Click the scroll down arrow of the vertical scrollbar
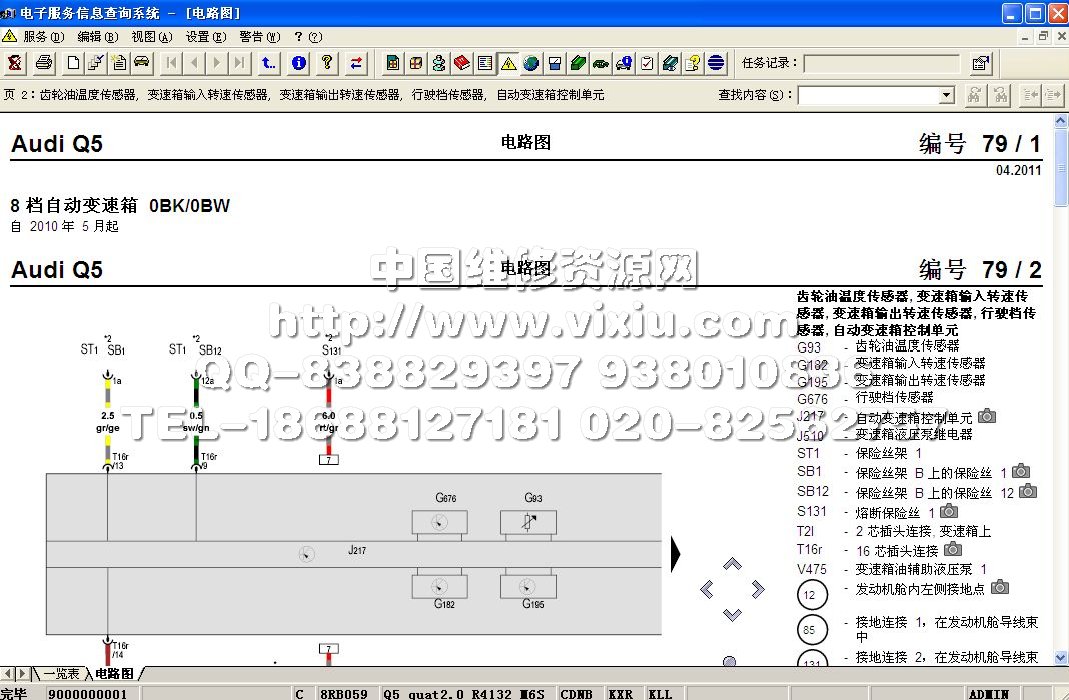 point(1060,657)
